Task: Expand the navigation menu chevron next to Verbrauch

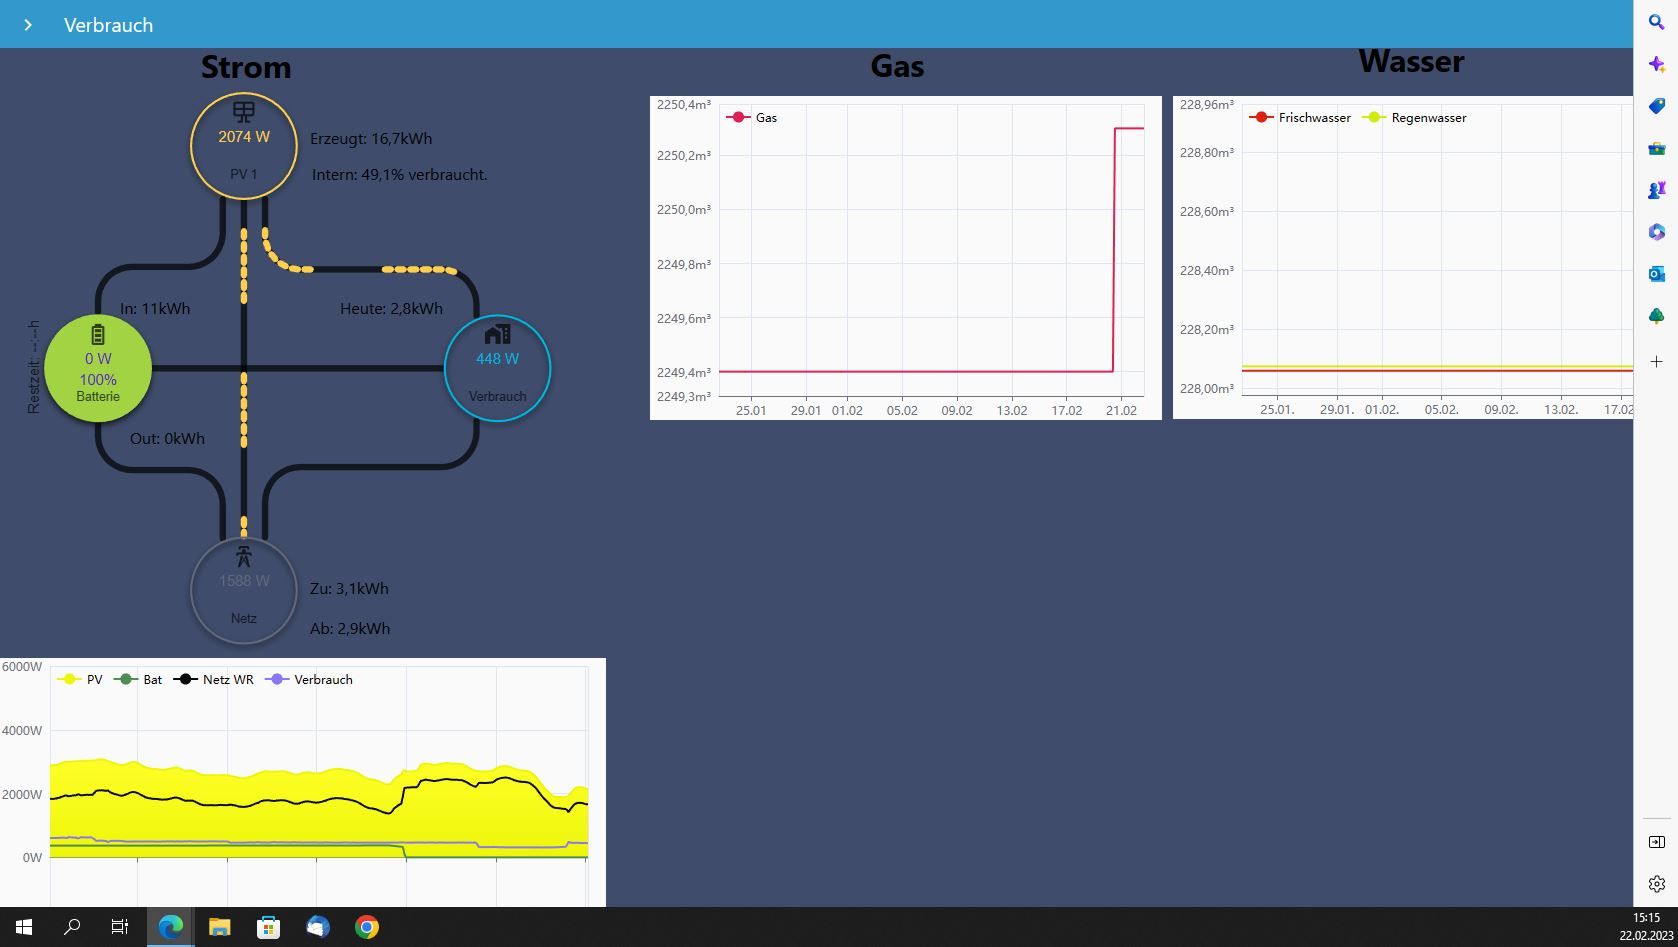Action: [x=28, y=25]
